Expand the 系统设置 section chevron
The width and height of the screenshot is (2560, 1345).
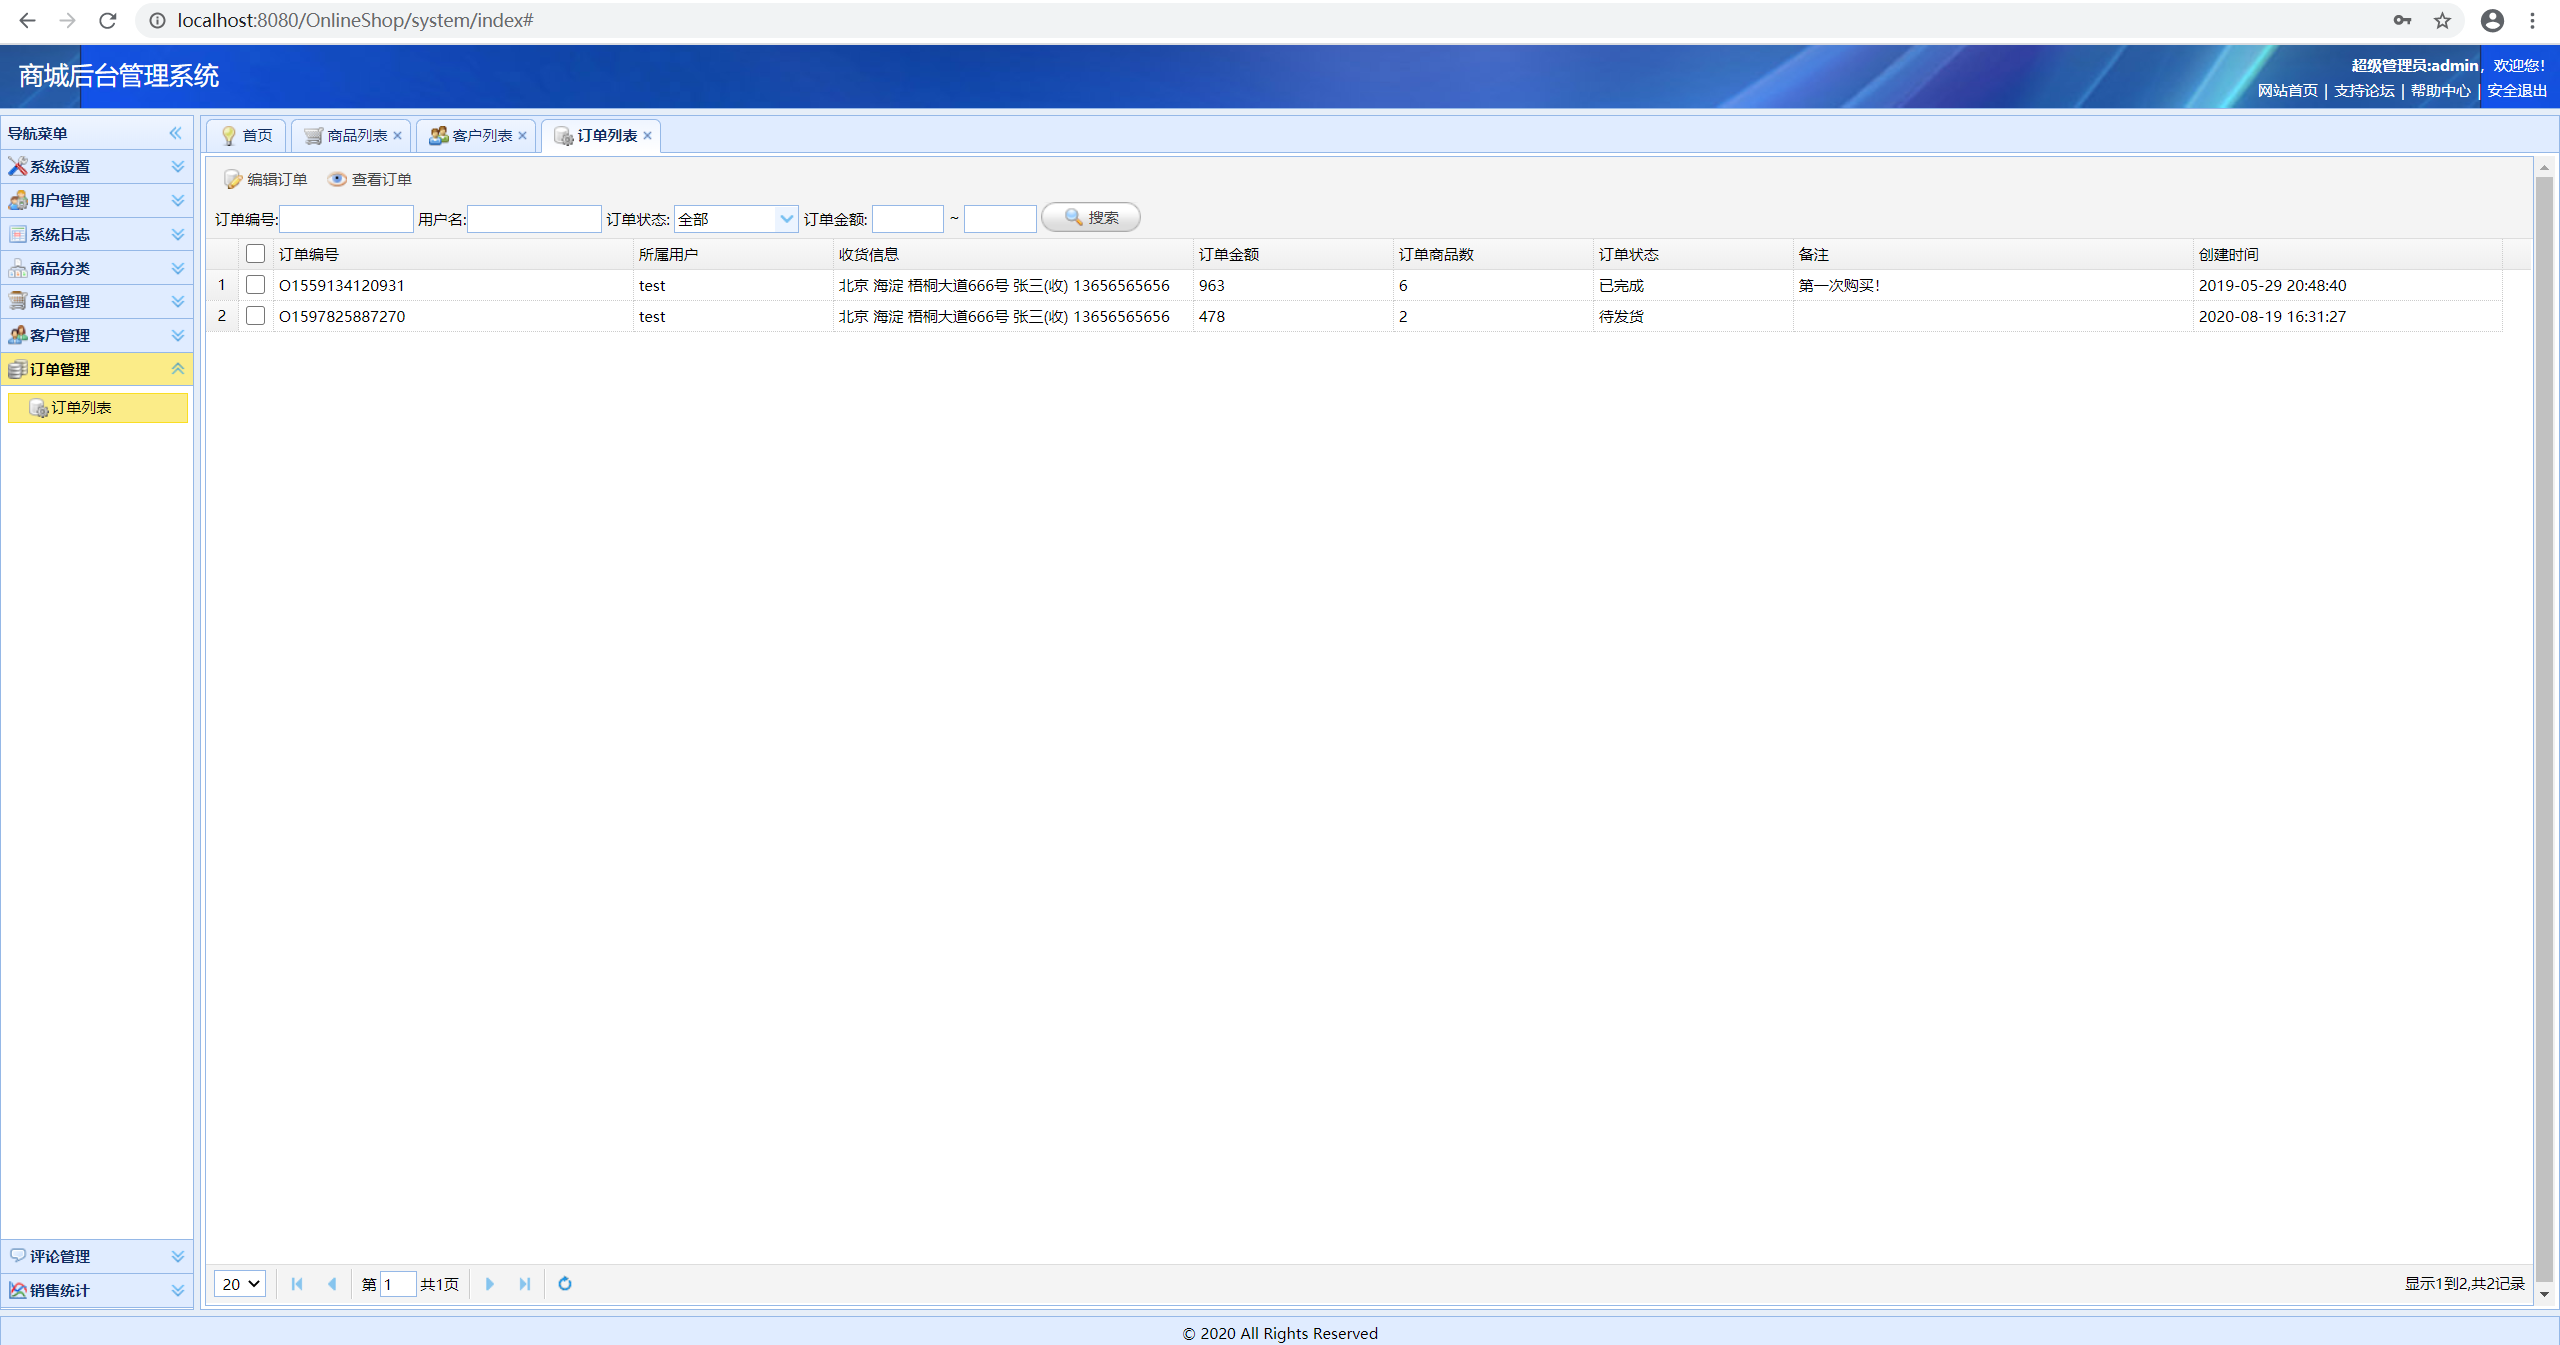pyautogui.click(x=178, y=167)
